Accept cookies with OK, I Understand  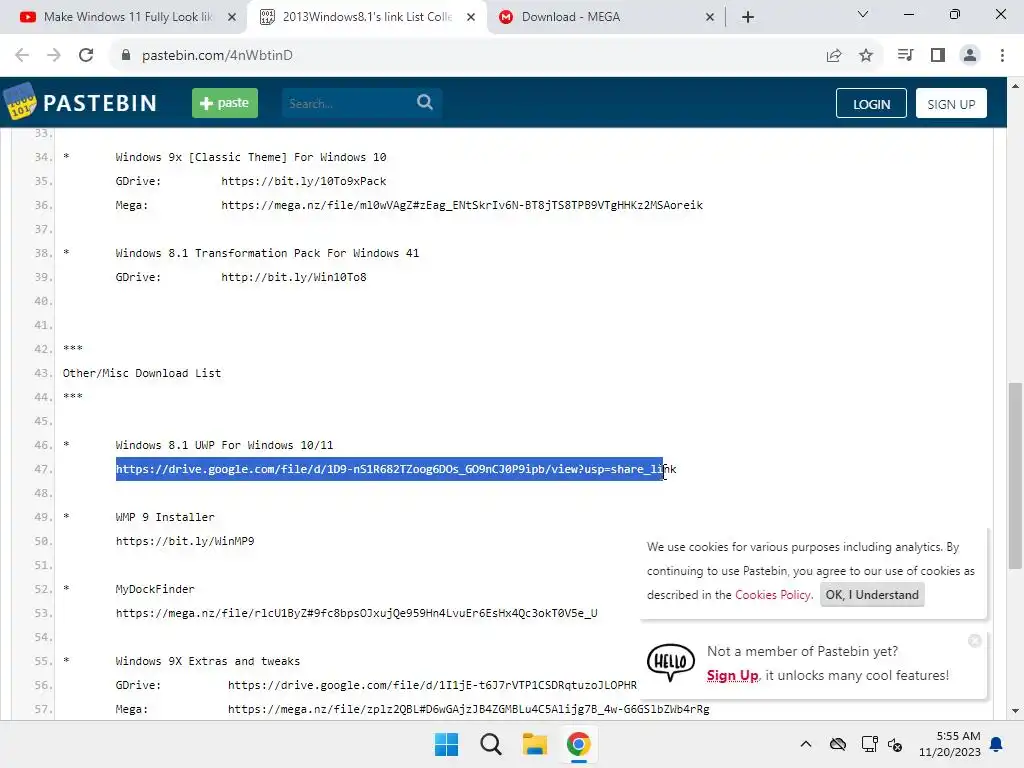click(872, 594)
